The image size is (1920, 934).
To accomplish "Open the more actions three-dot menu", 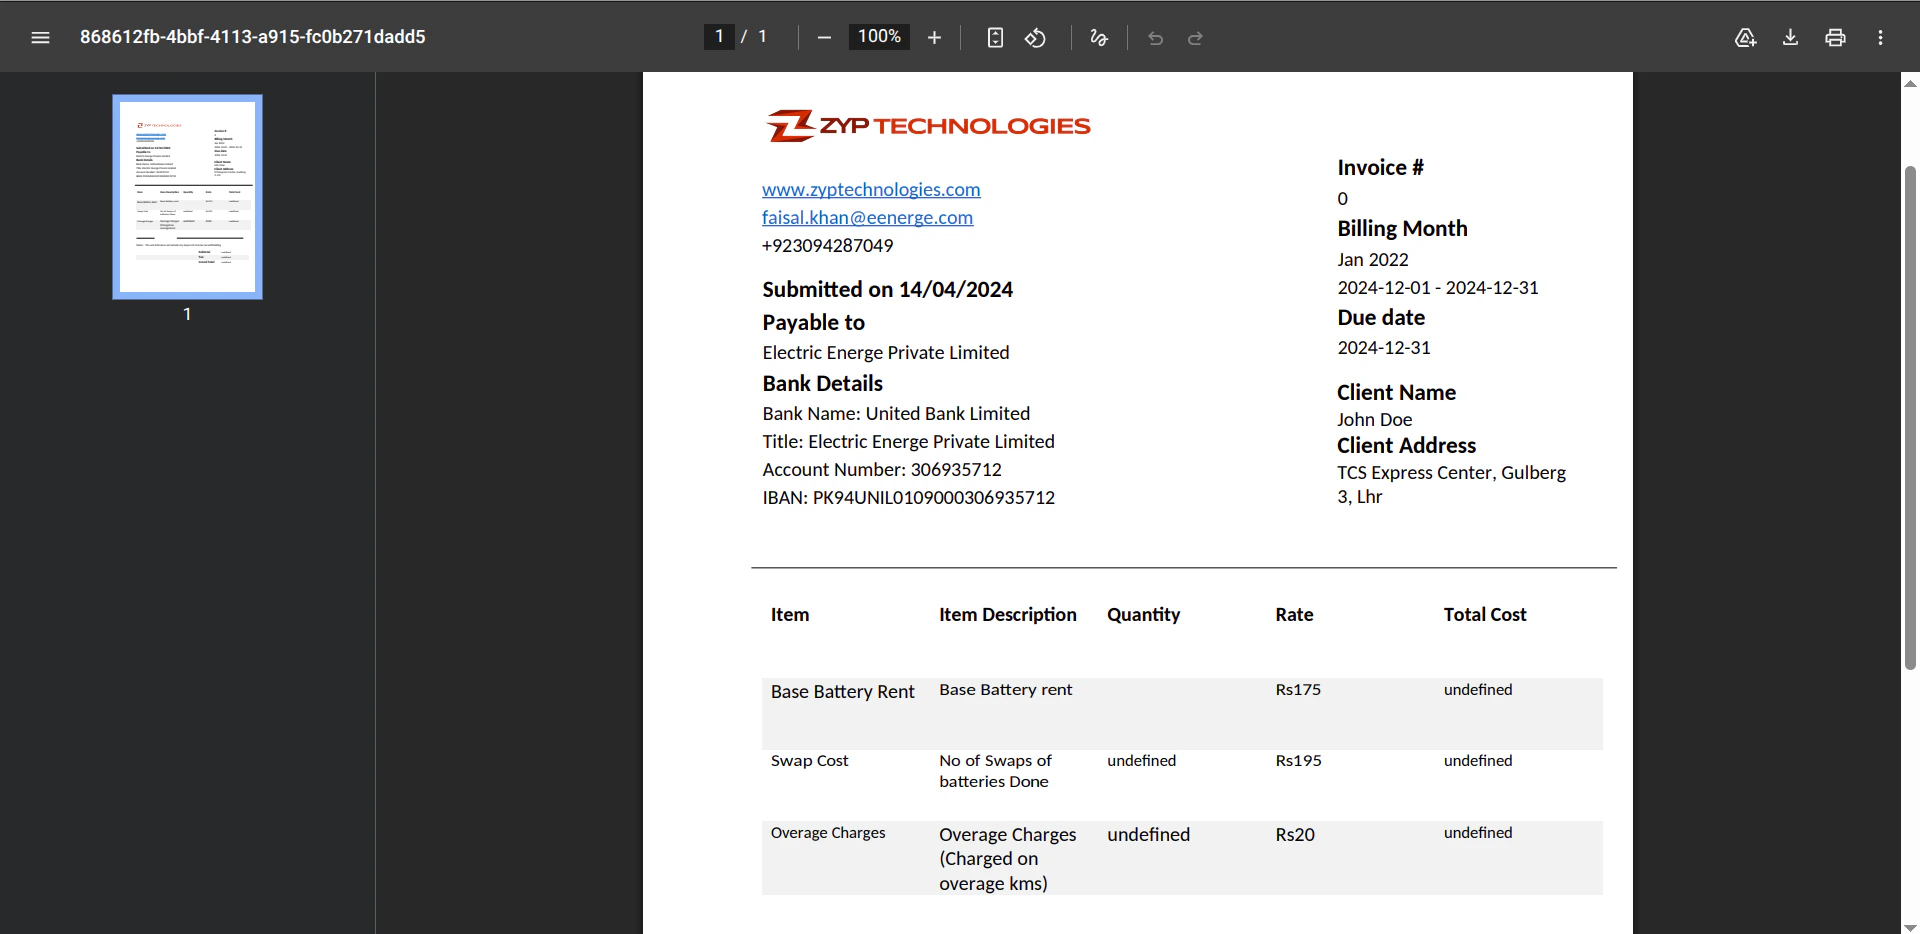I will [1880, 37].
